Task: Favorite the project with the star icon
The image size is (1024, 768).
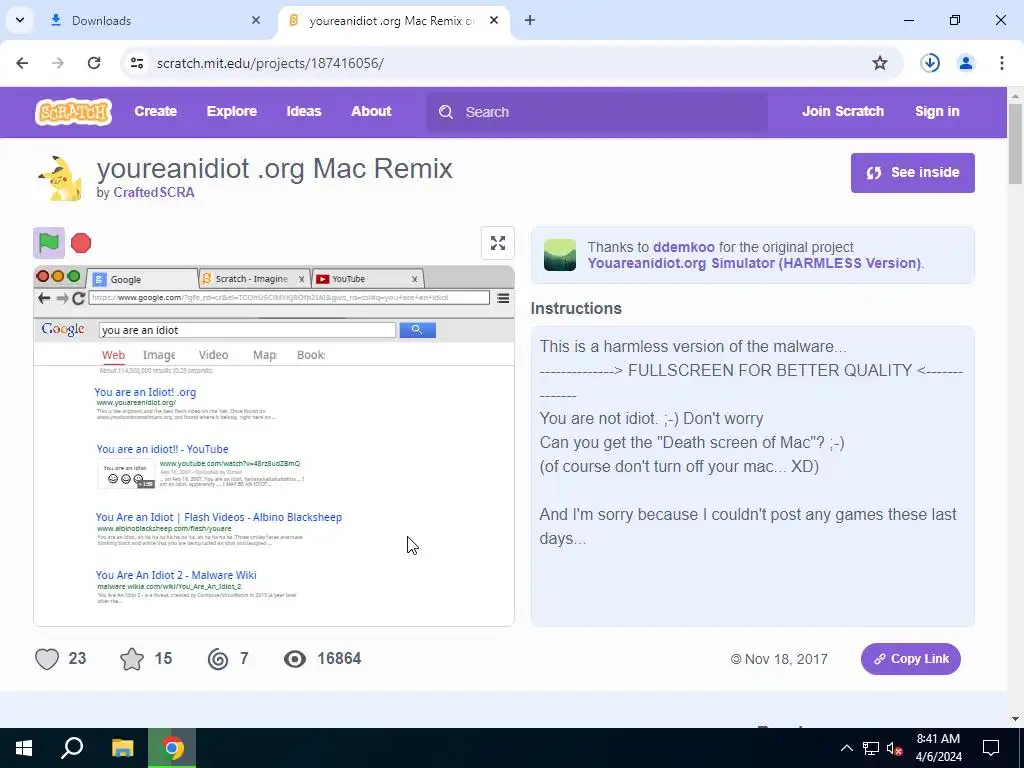Action: [132, 659]
